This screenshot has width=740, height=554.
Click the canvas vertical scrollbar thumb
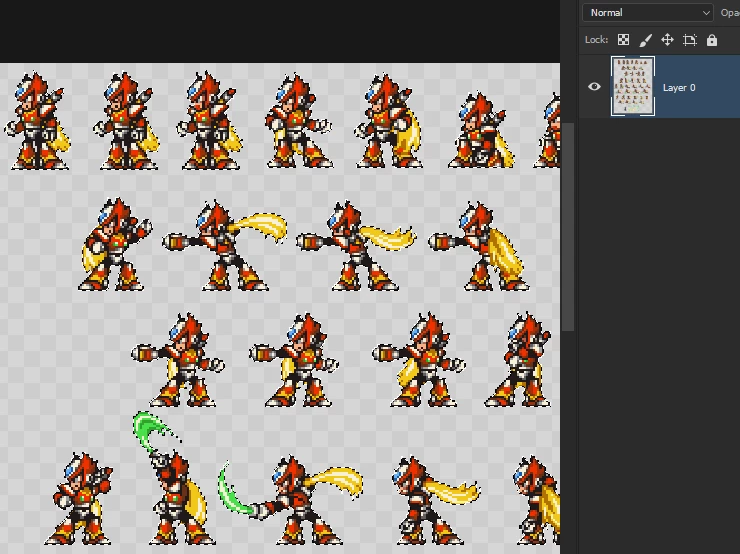tap(568, 227)
